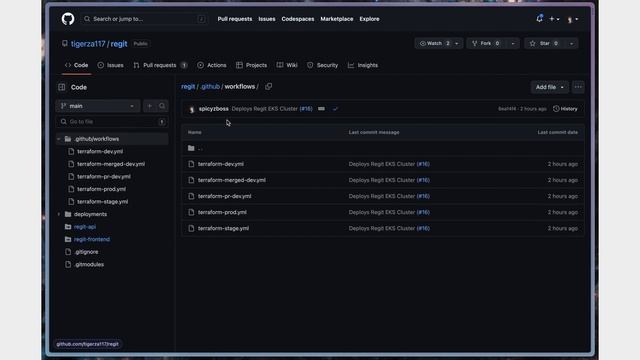Screen dimensions: 640x360
Task: Open the Watch dropdown arrow
Action: tap(457, 43)
